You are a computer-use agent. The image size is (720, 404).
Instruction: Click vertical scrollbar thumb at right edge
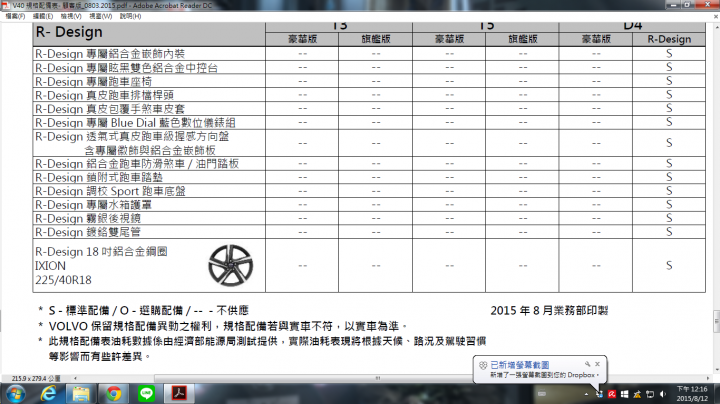(716, 321)
